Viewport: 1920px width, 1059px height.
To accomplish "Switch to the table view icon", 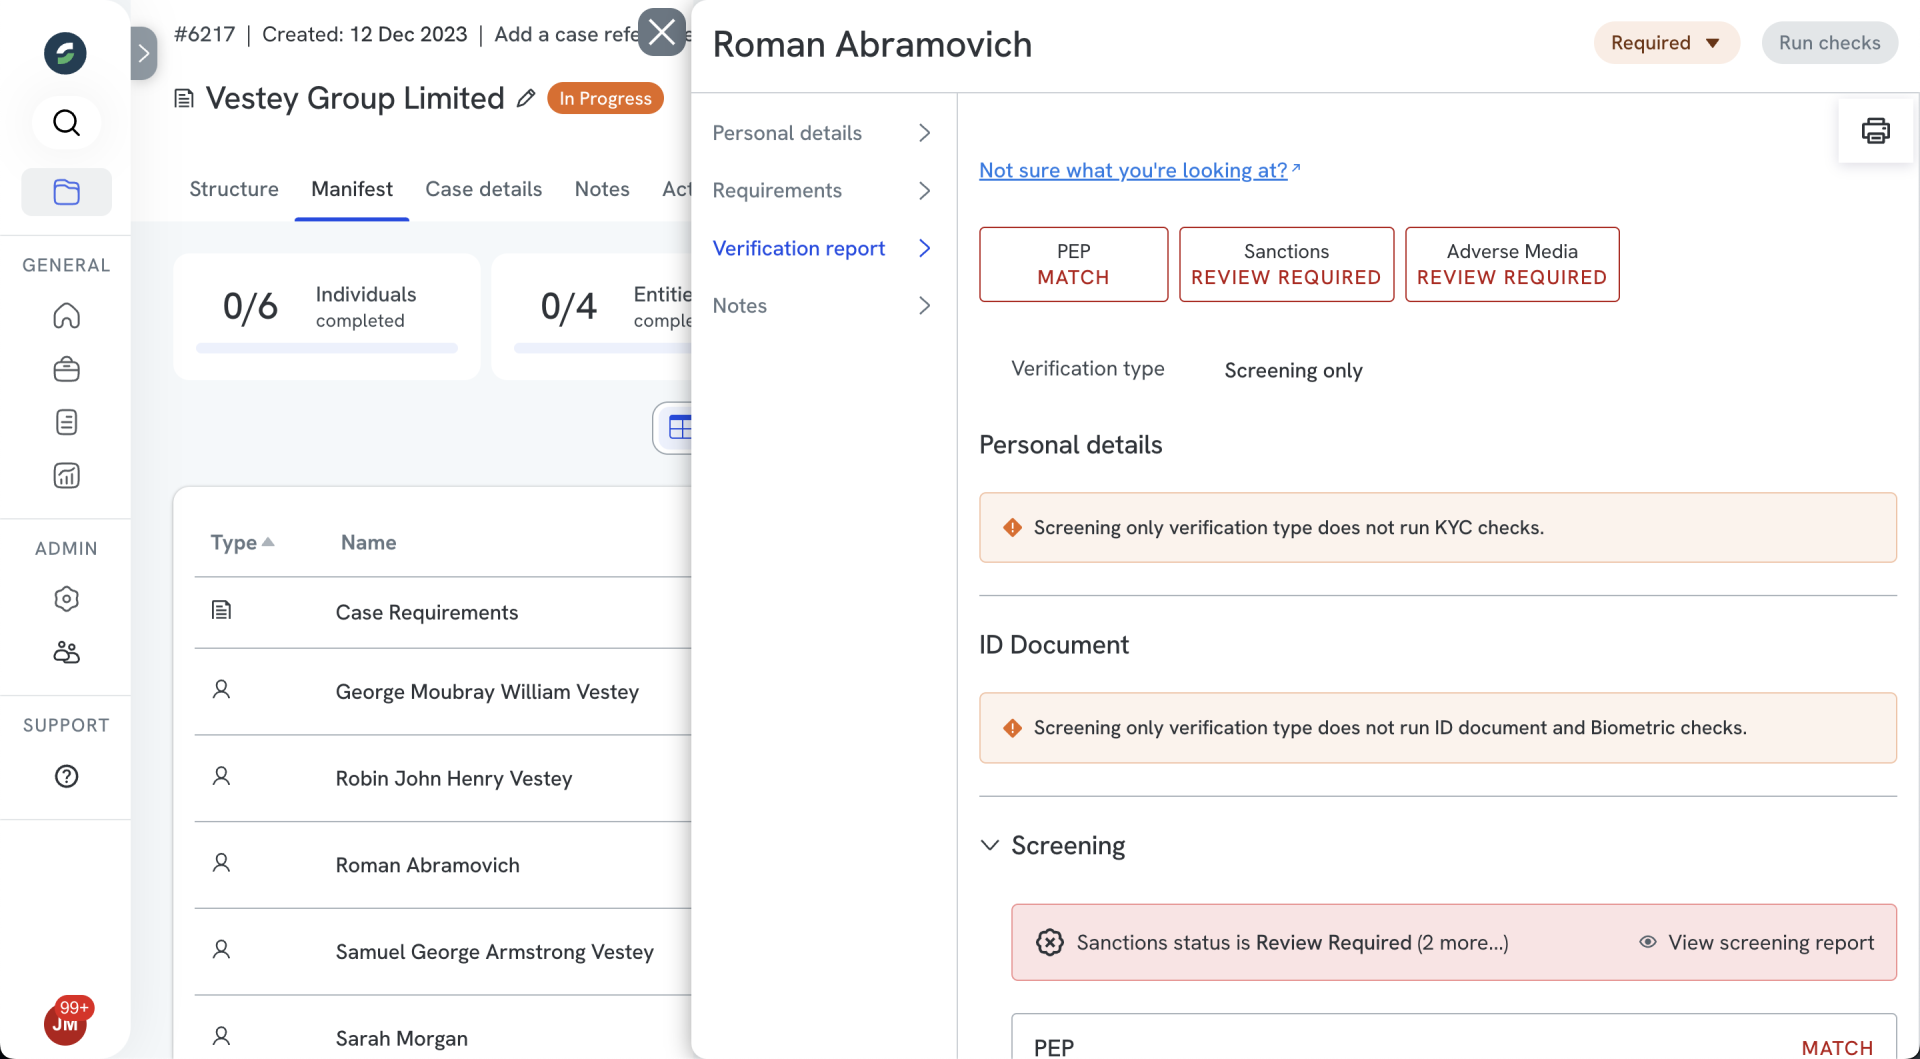I will pos(679,428).
